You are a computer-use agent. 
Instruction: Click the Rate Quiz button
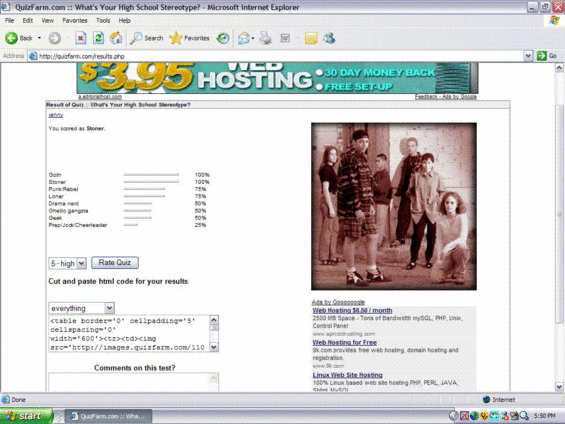pyautogui.click(x=115, y=263)
